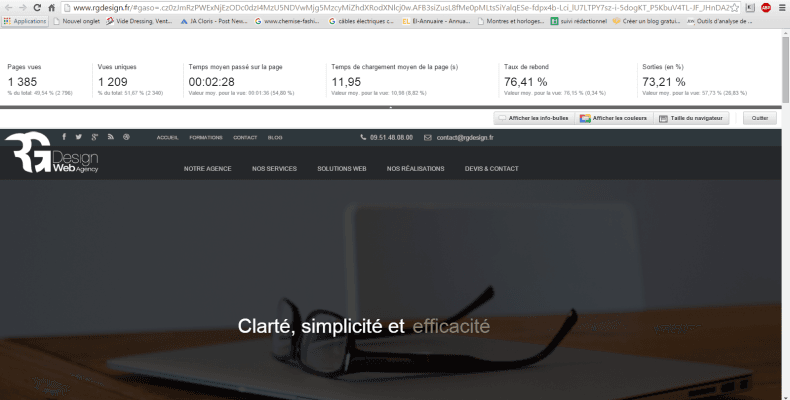Screen dimensions: 790x400
Task: Open the Outils d'analyse bookmark
Action: (x=720, y=21)
